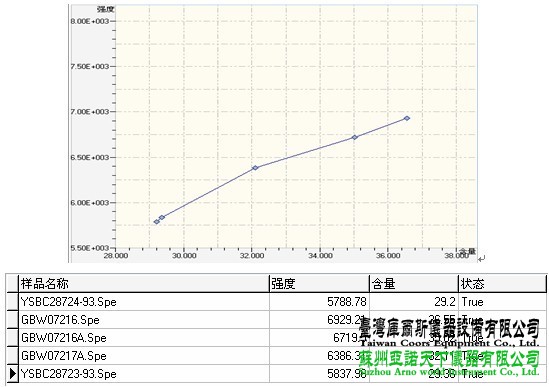The width and height of the screenshot is (549, 387).
Task: Click the 强度 column header
Action: click(319, 283)
